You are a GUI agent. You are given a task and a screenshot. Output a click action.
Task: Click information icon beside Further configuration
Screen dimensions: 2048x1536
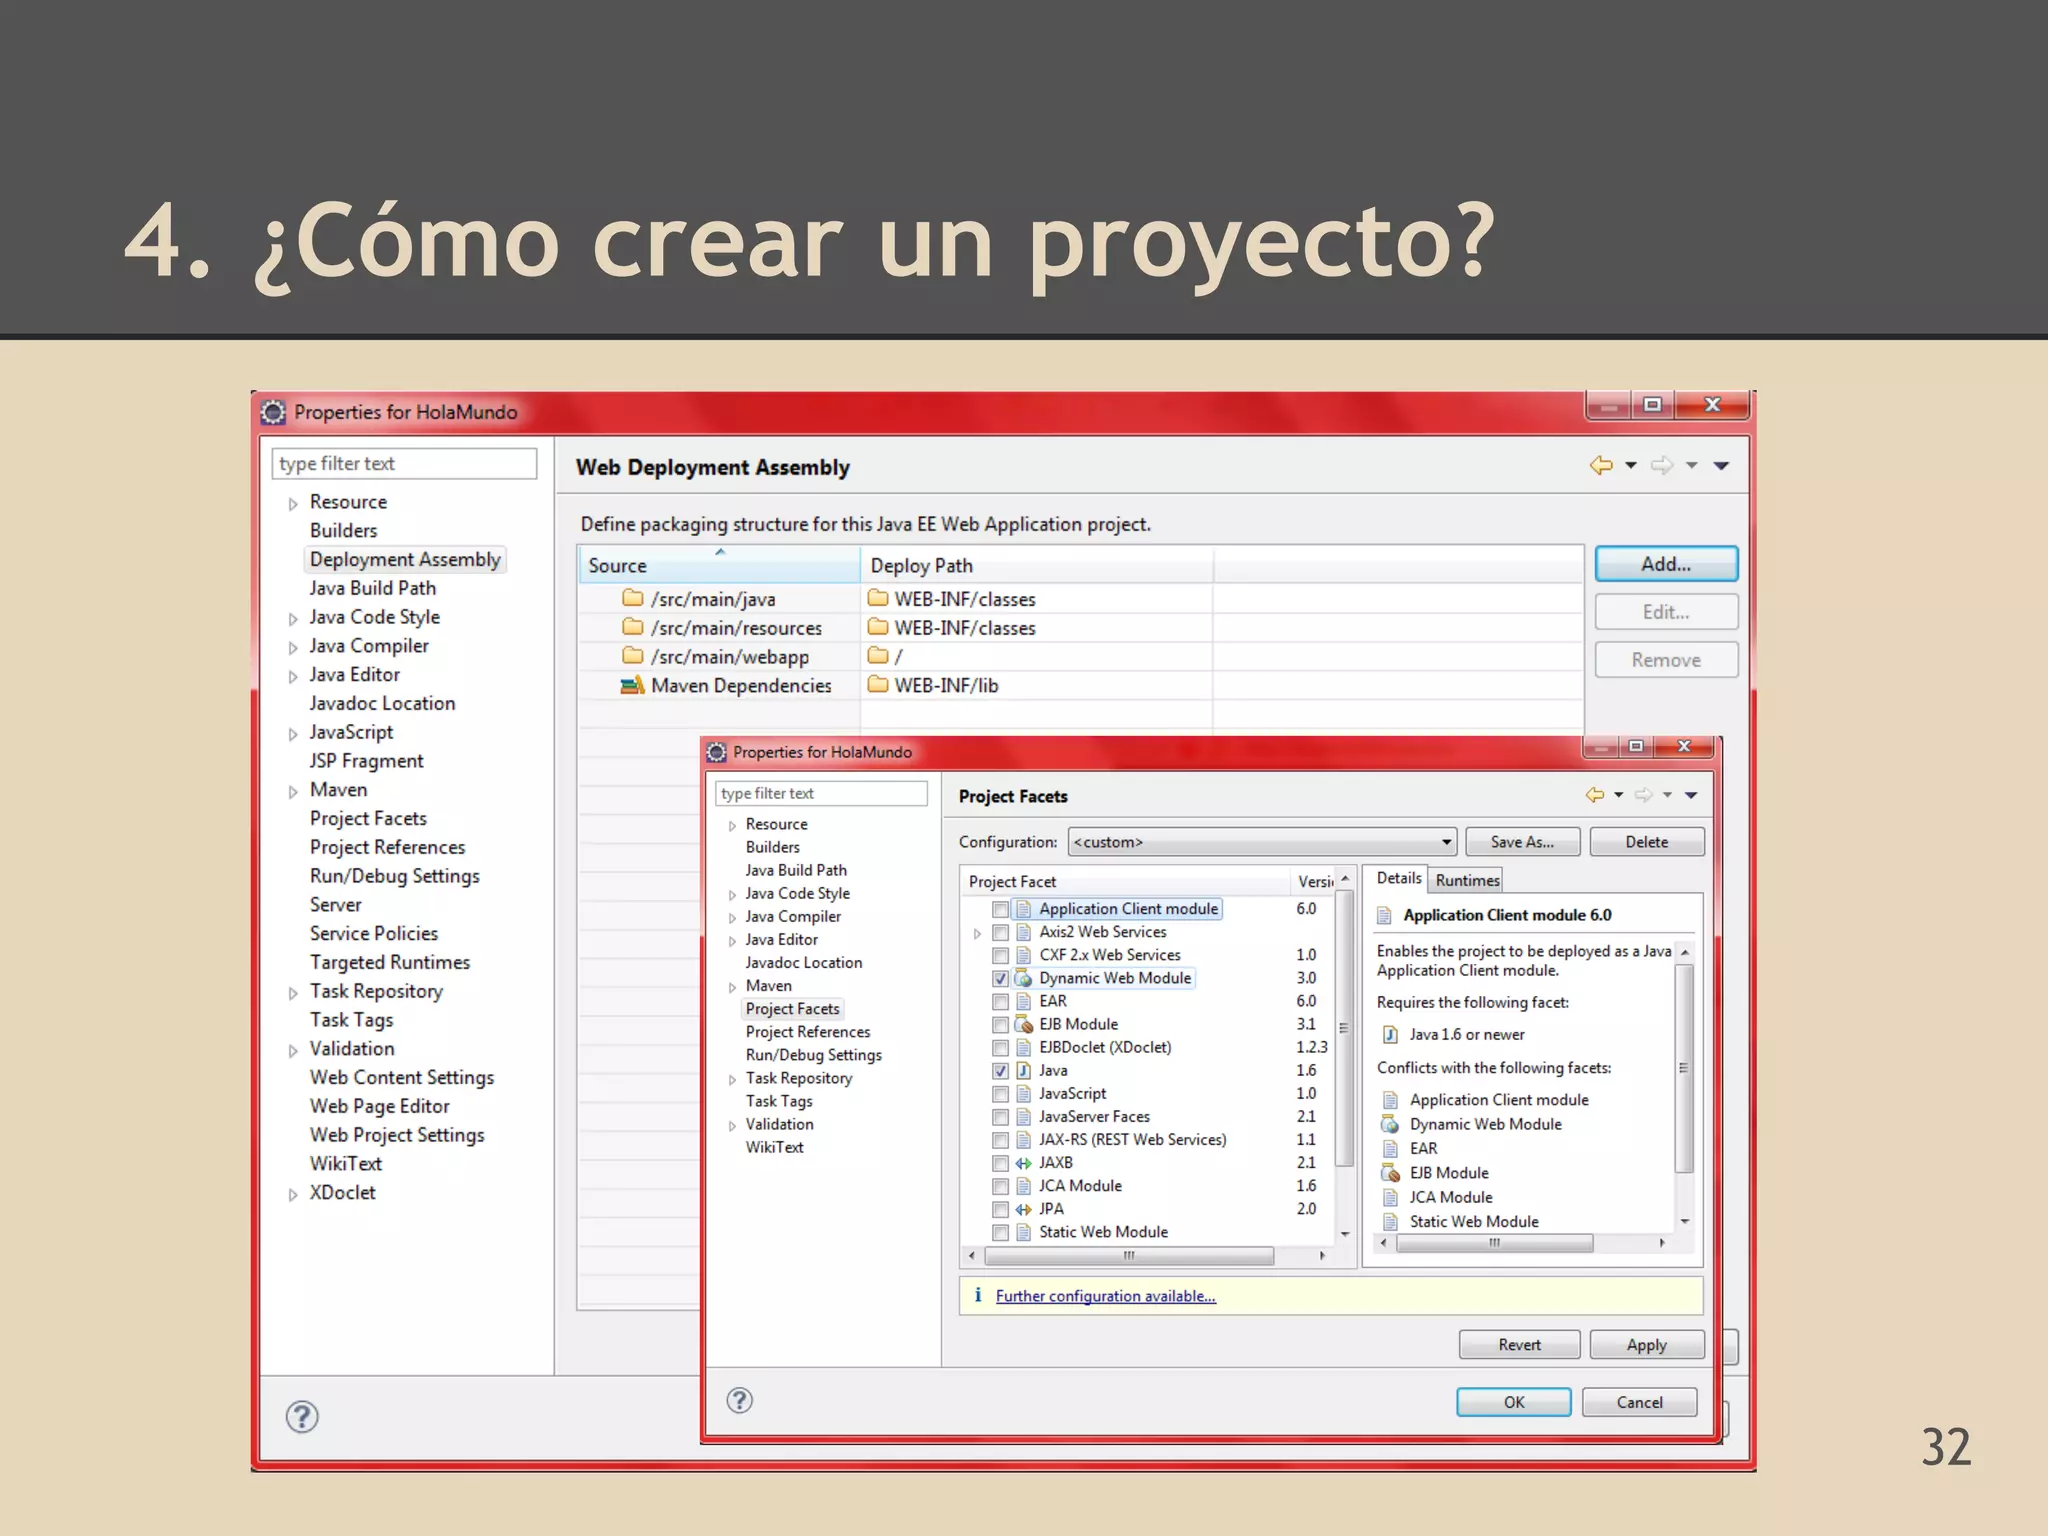point(978,1295)
